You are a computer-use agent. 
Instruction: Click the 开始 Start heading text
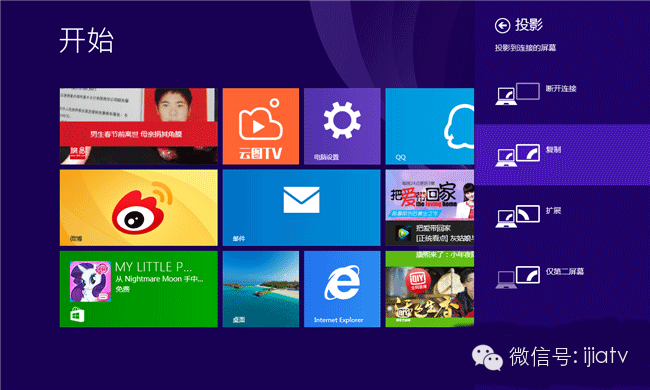(86, 40)
